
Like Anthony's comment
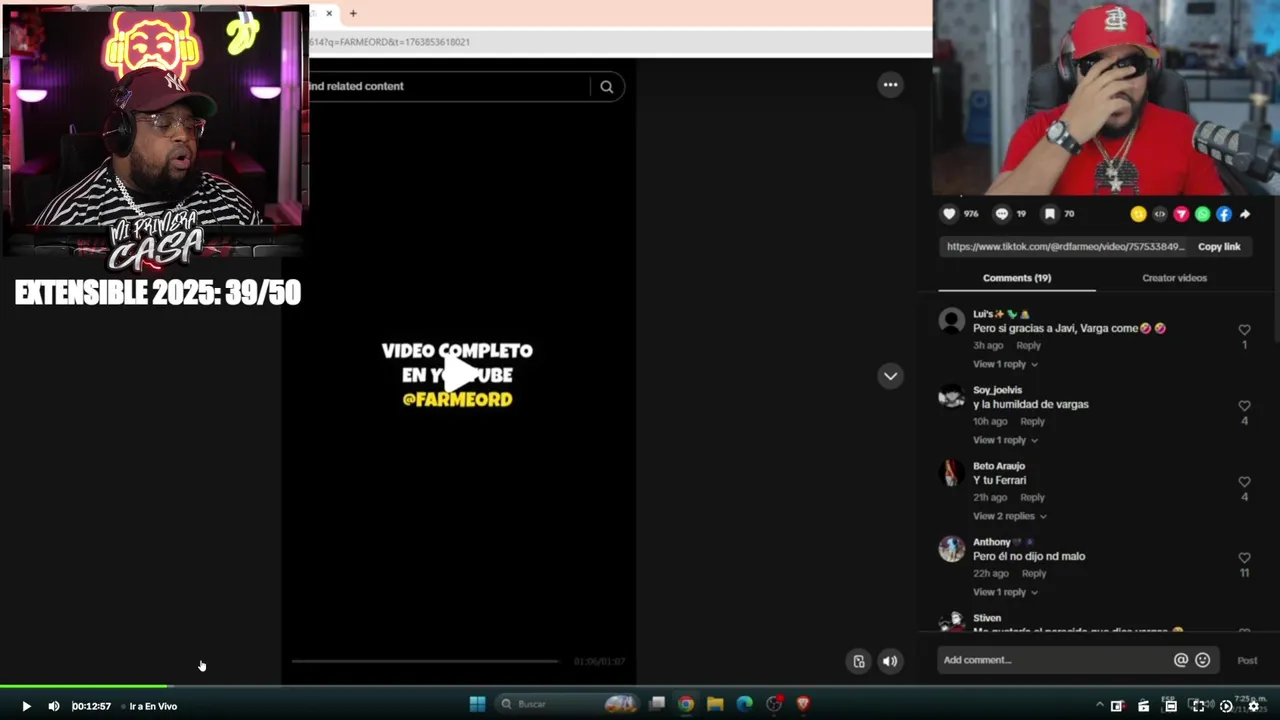pyautogui.click(x=1244, y=558)
